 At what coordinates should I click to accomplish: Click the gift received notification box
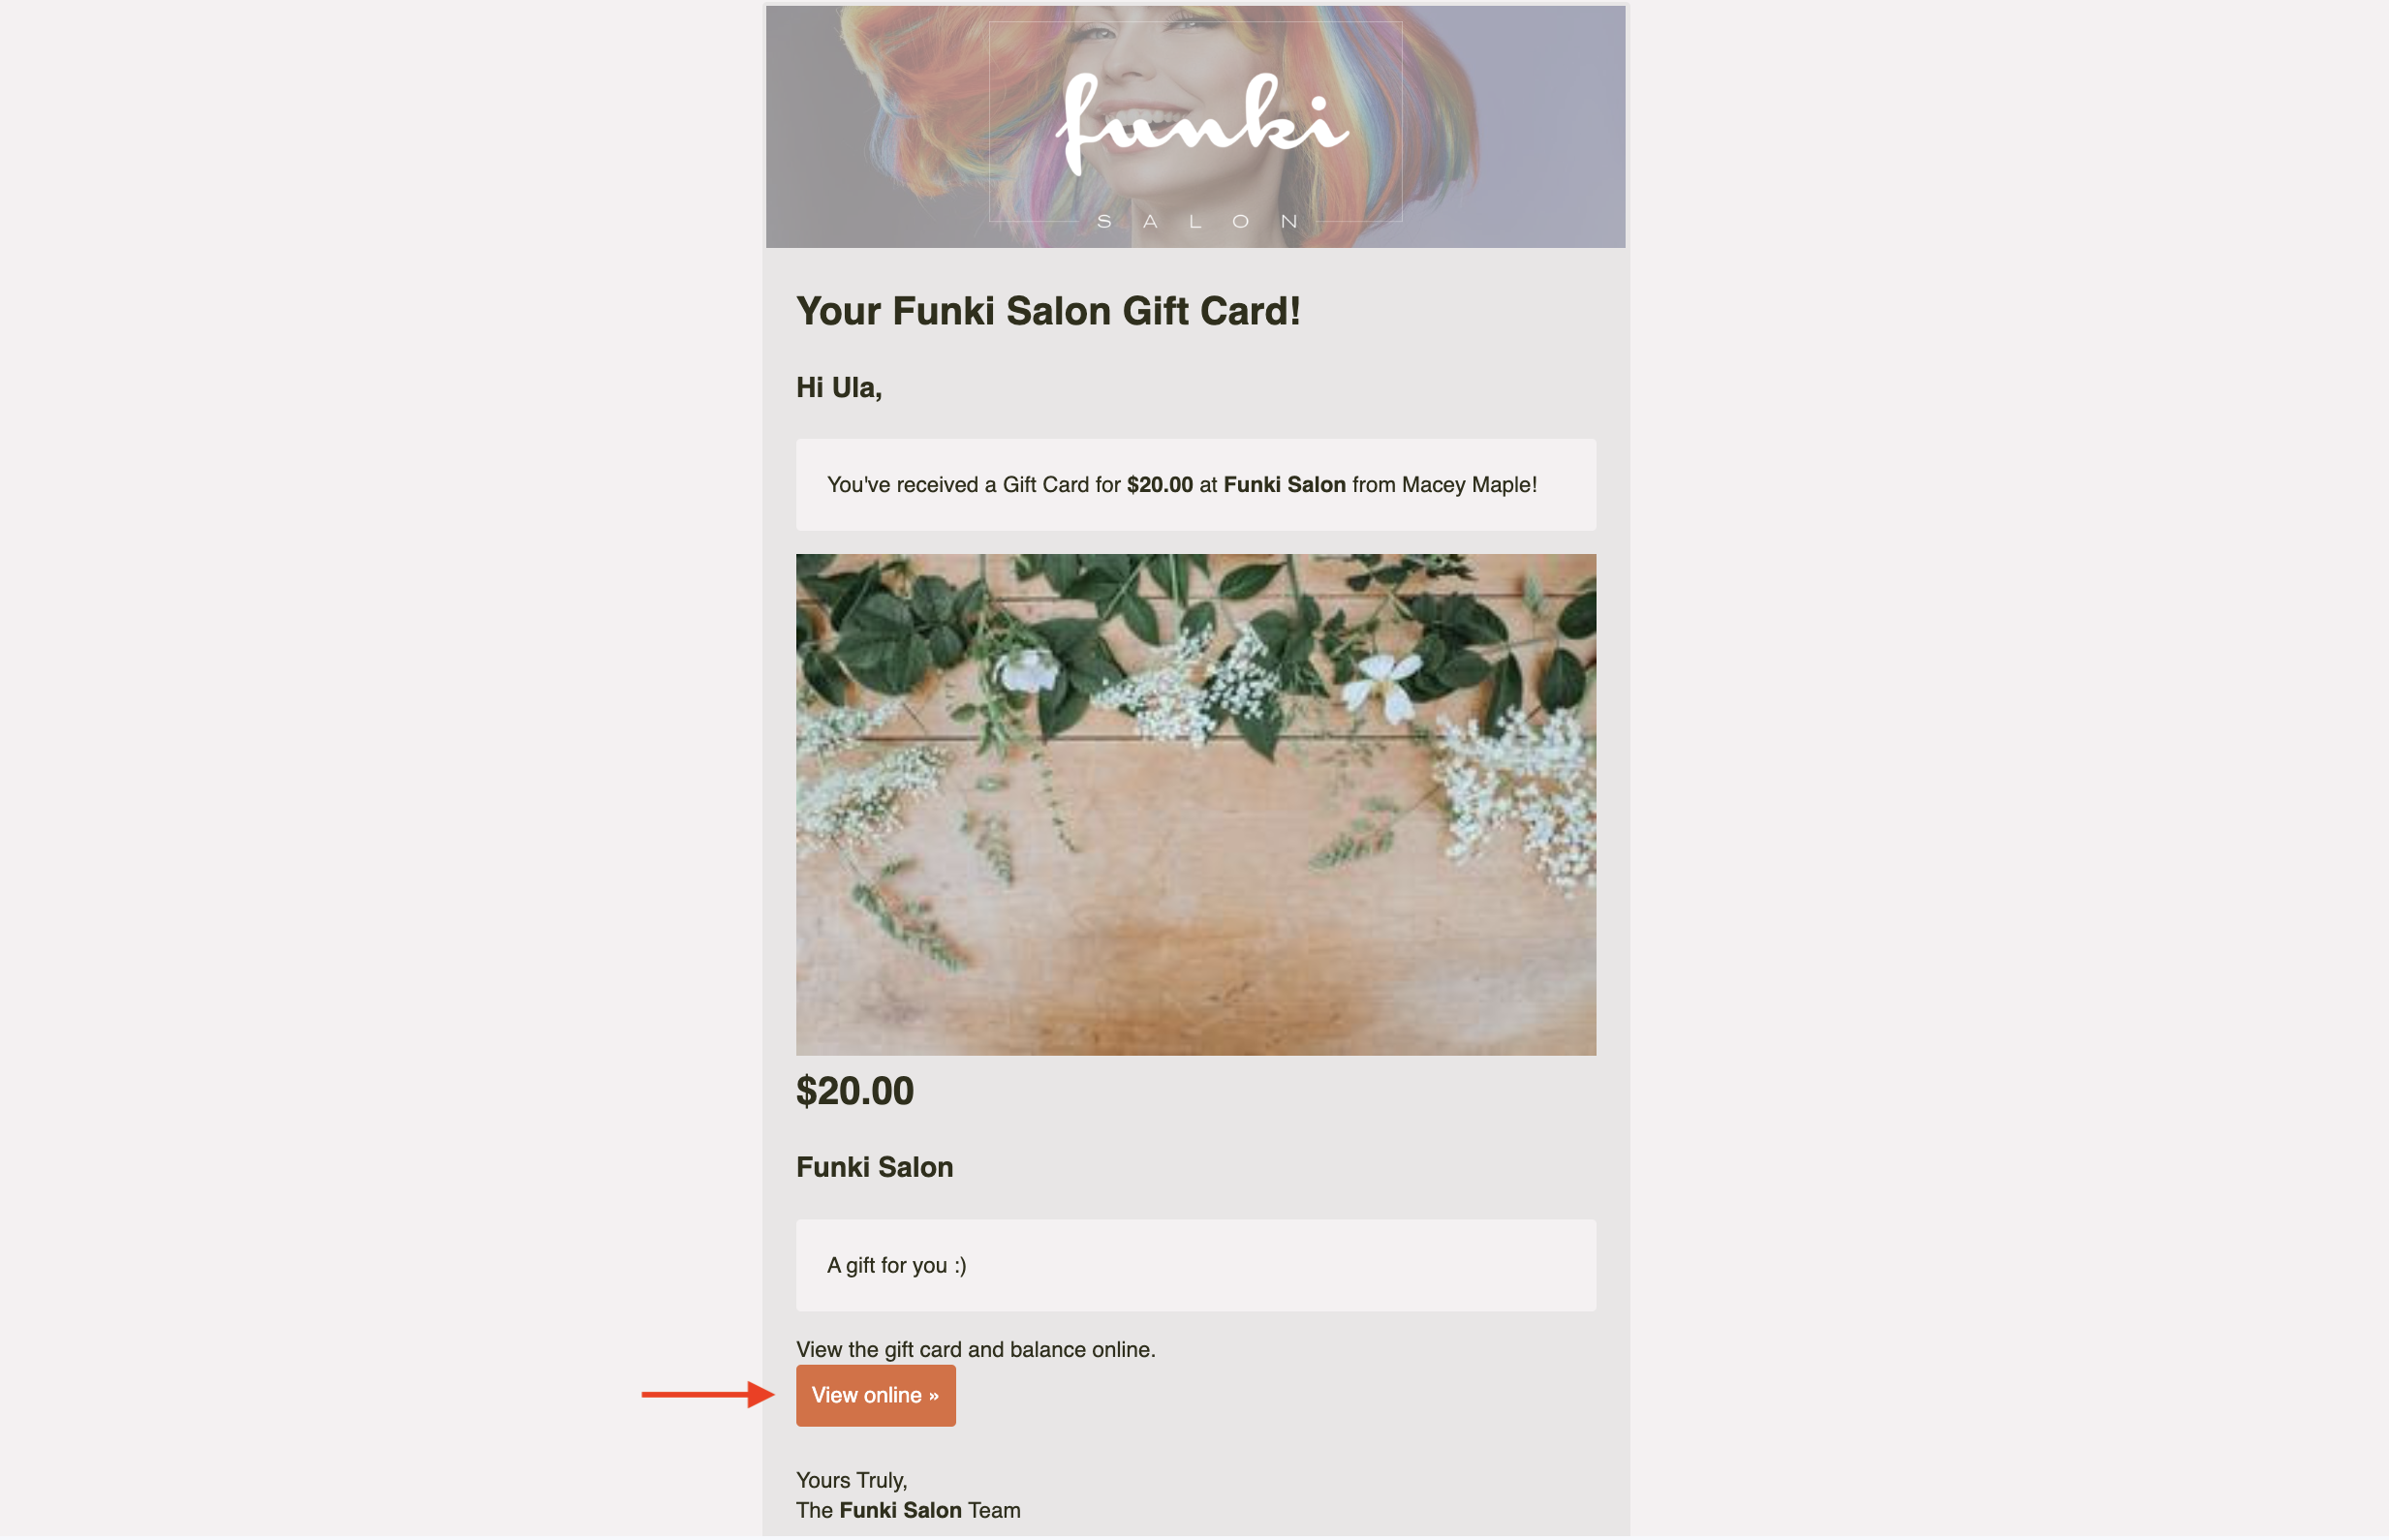(x=1195, y=484)
